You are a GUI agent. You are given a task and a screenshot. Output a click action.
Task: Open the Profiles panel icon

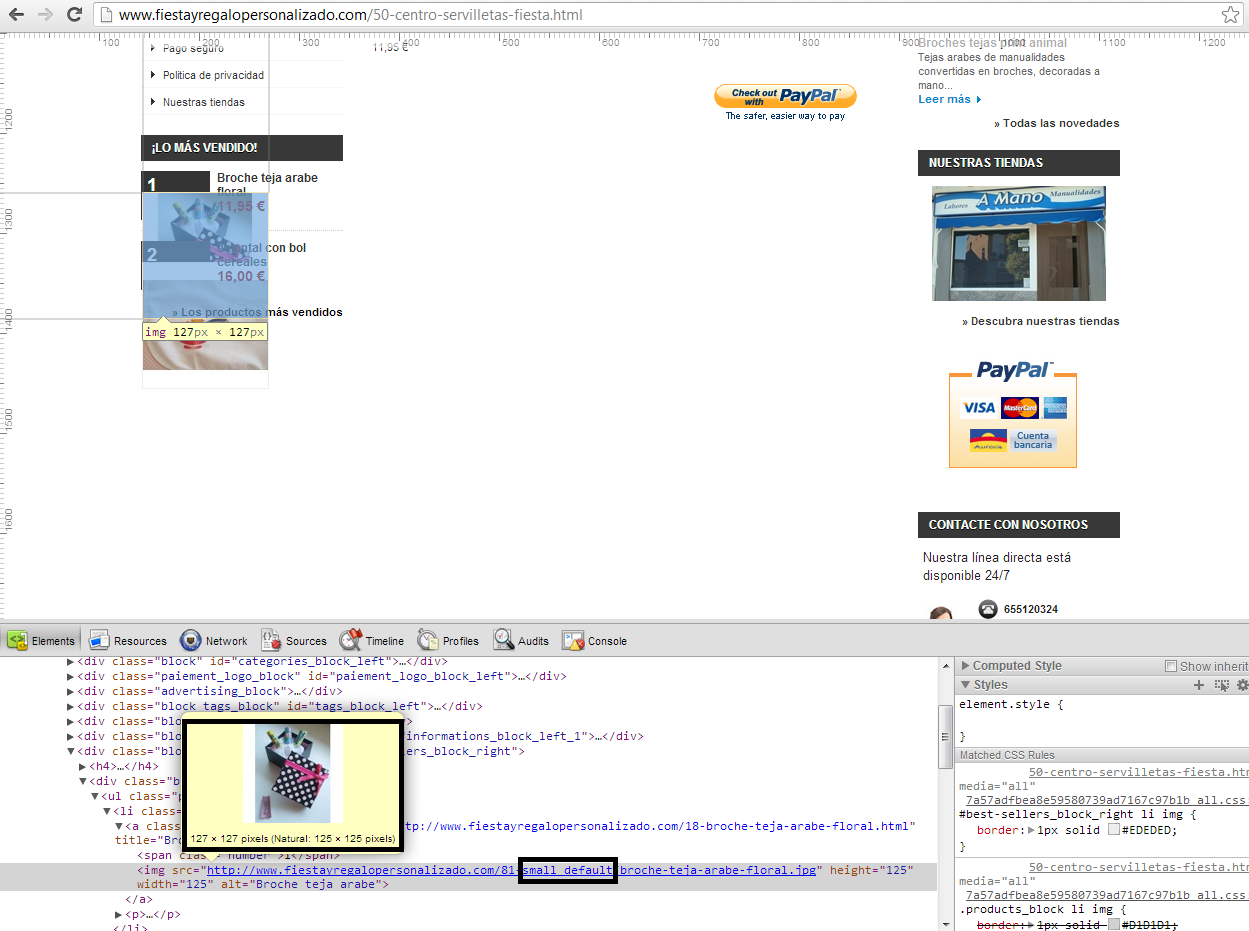pos(428,640)
